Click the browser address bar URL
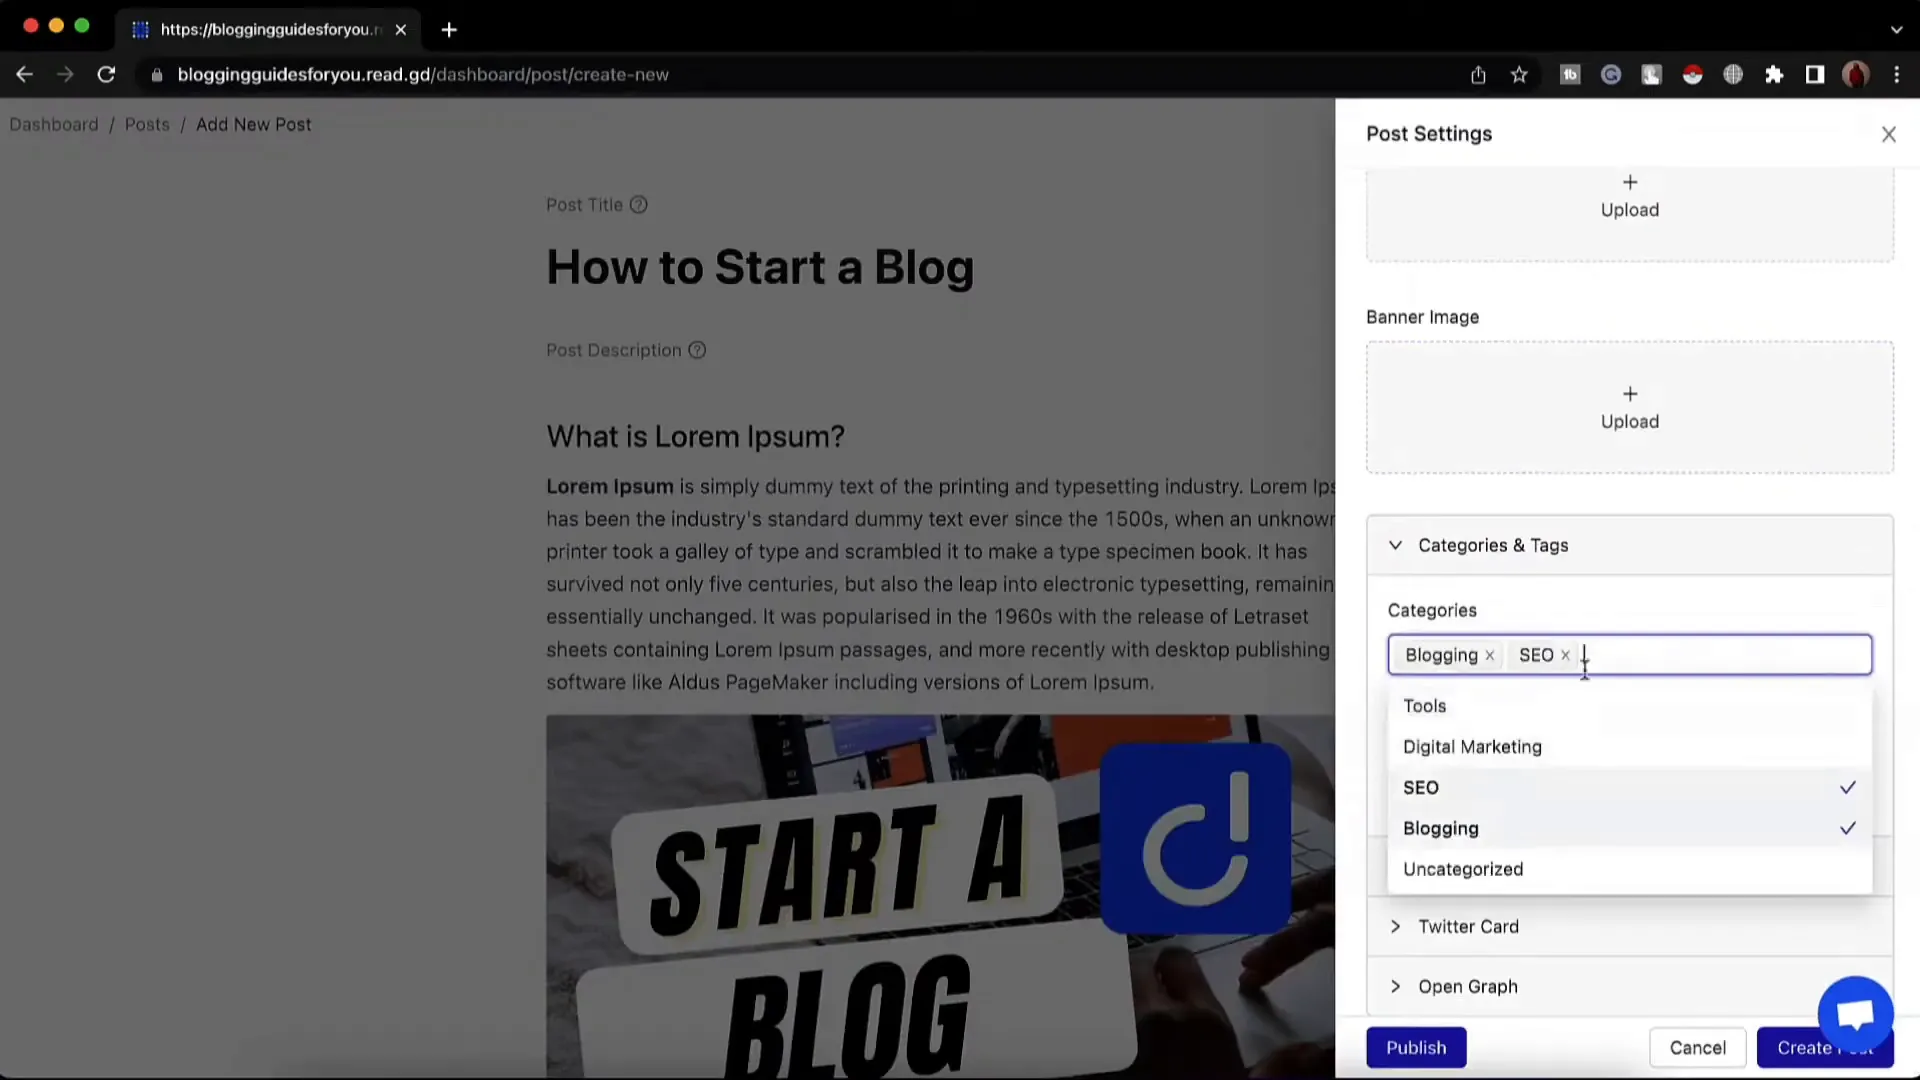 423,75
